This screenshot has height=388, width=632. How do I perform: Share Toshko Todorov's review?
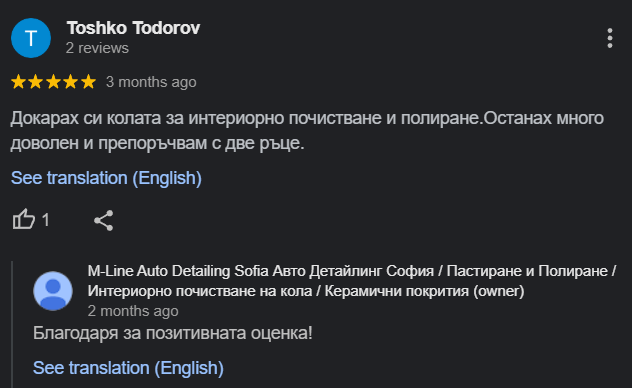point(104,220)
